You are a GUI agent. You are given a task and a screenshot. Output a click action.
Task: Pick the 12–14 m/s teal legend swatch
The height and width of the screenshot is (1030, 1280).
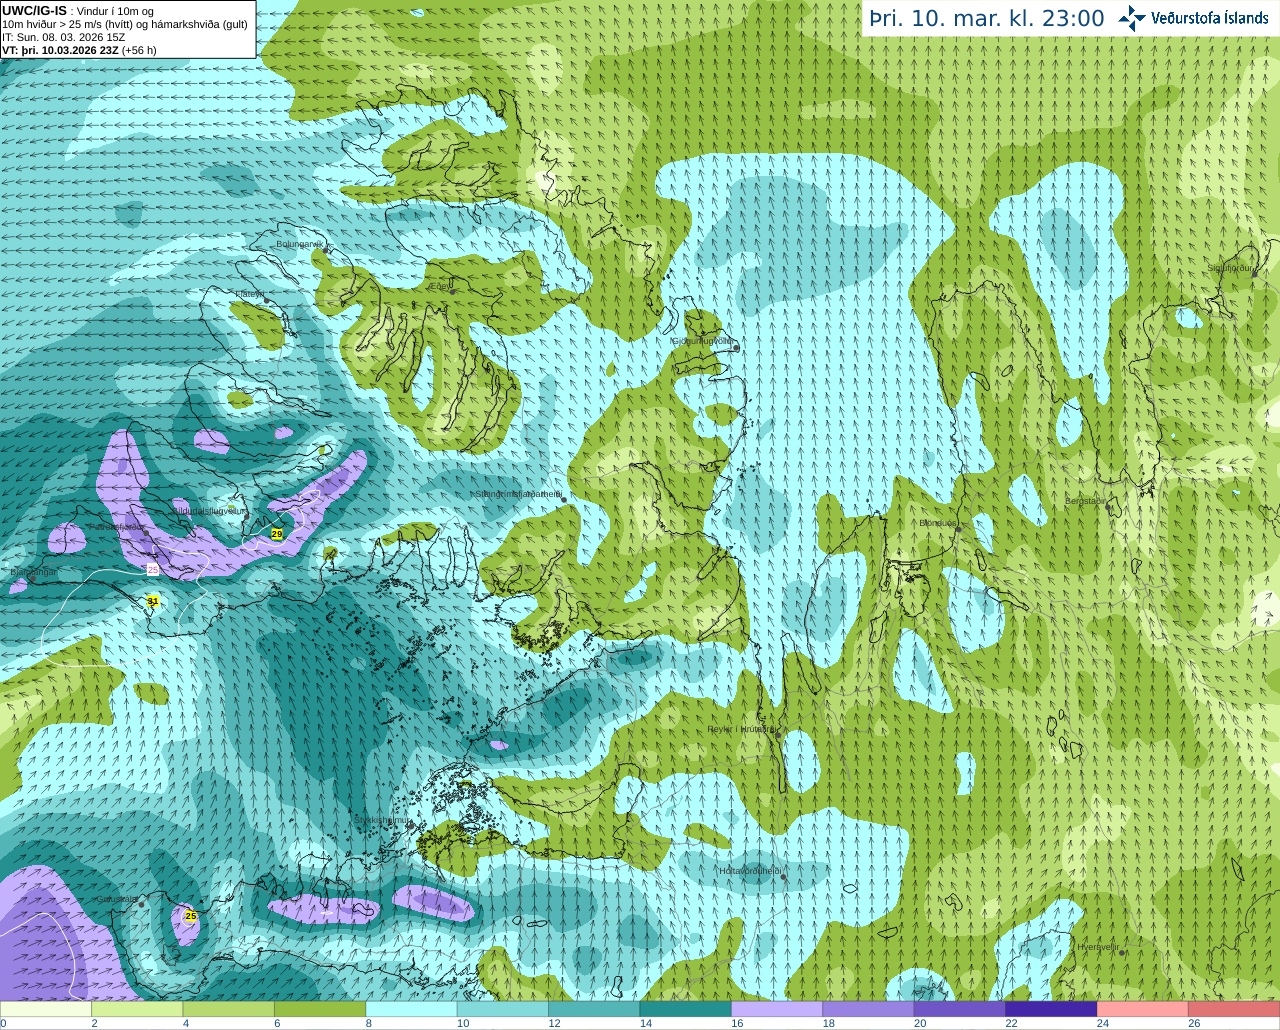594,1009
